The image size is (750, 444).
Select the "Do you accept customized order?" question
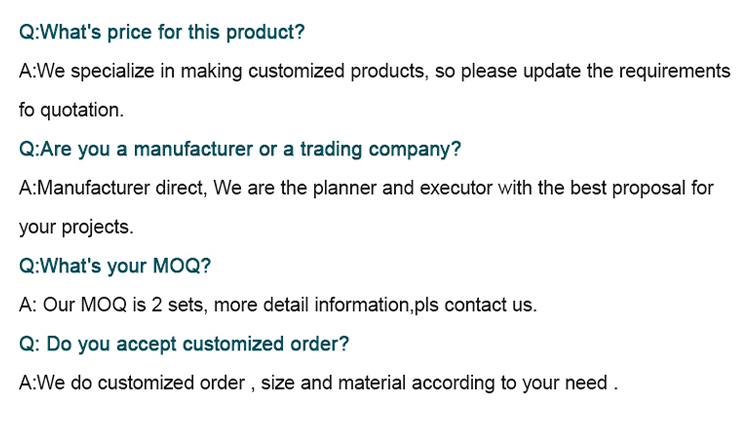pos(184,344)
